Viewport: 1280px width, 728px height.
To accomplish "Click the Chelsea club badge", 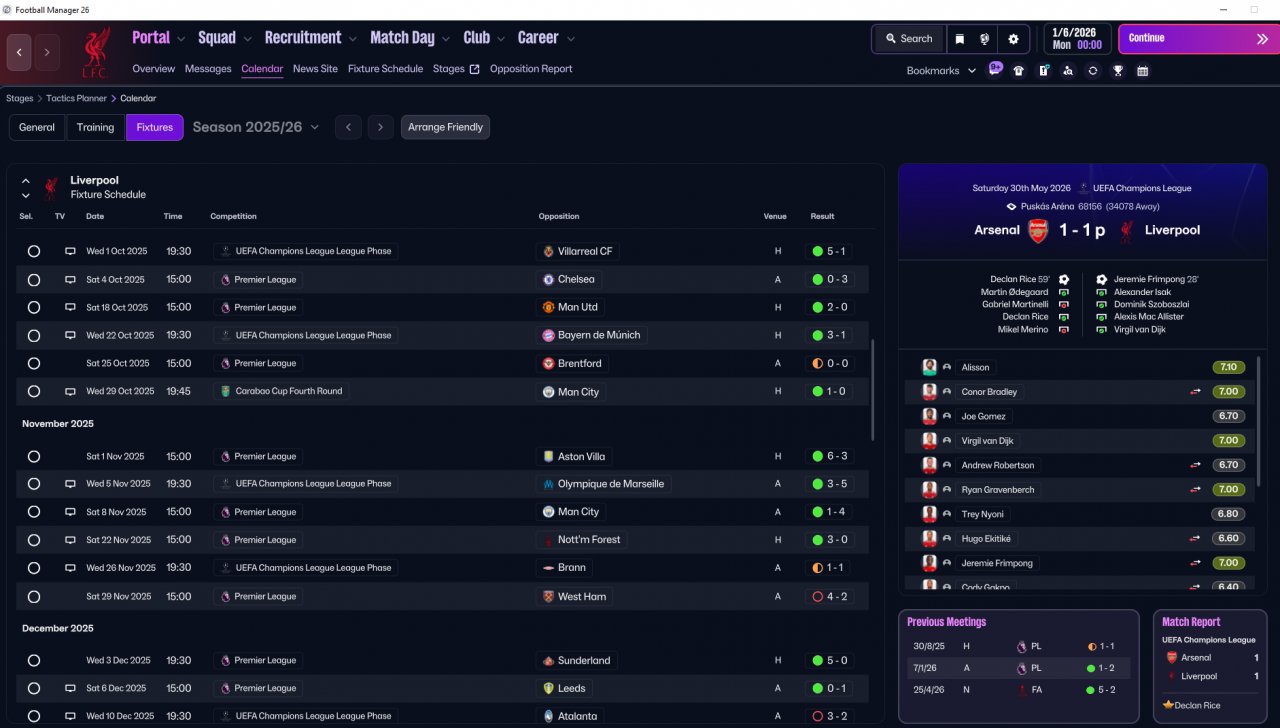I will tap(548, 280).
